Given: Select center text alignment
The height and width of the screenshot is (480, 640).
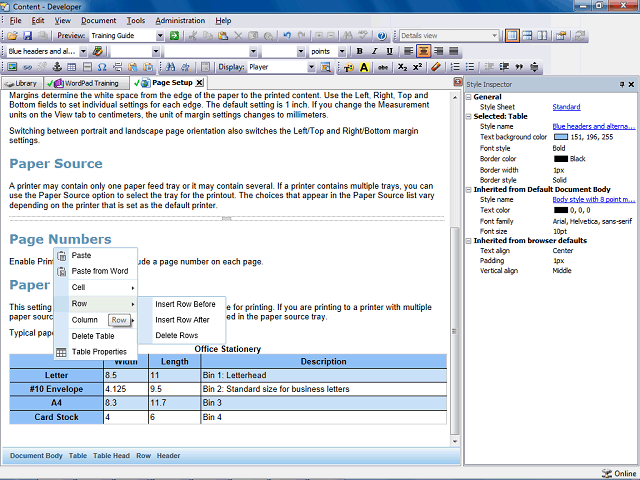Looking at the screenshot, I should point(424,51).
